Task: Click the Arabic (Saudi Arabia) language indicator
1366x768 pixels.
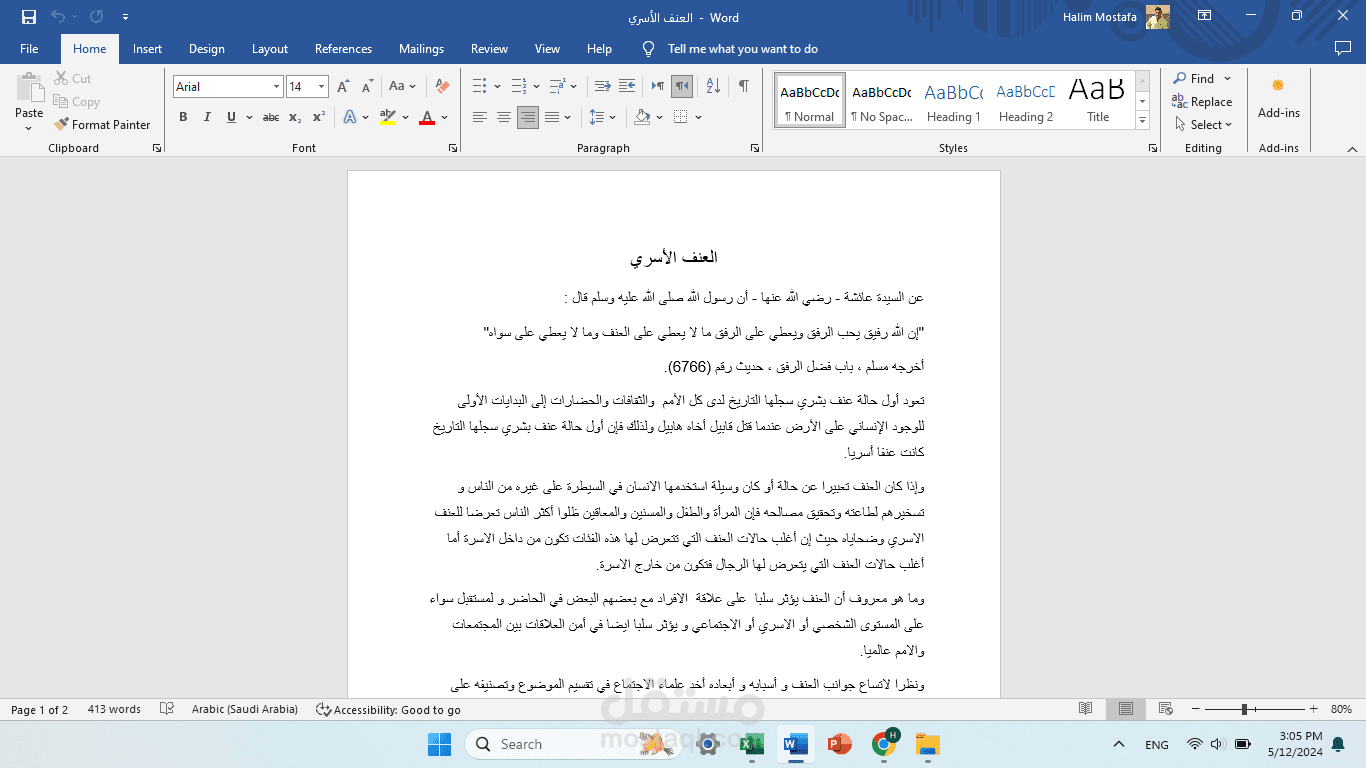Action: (x=245, y=709)
